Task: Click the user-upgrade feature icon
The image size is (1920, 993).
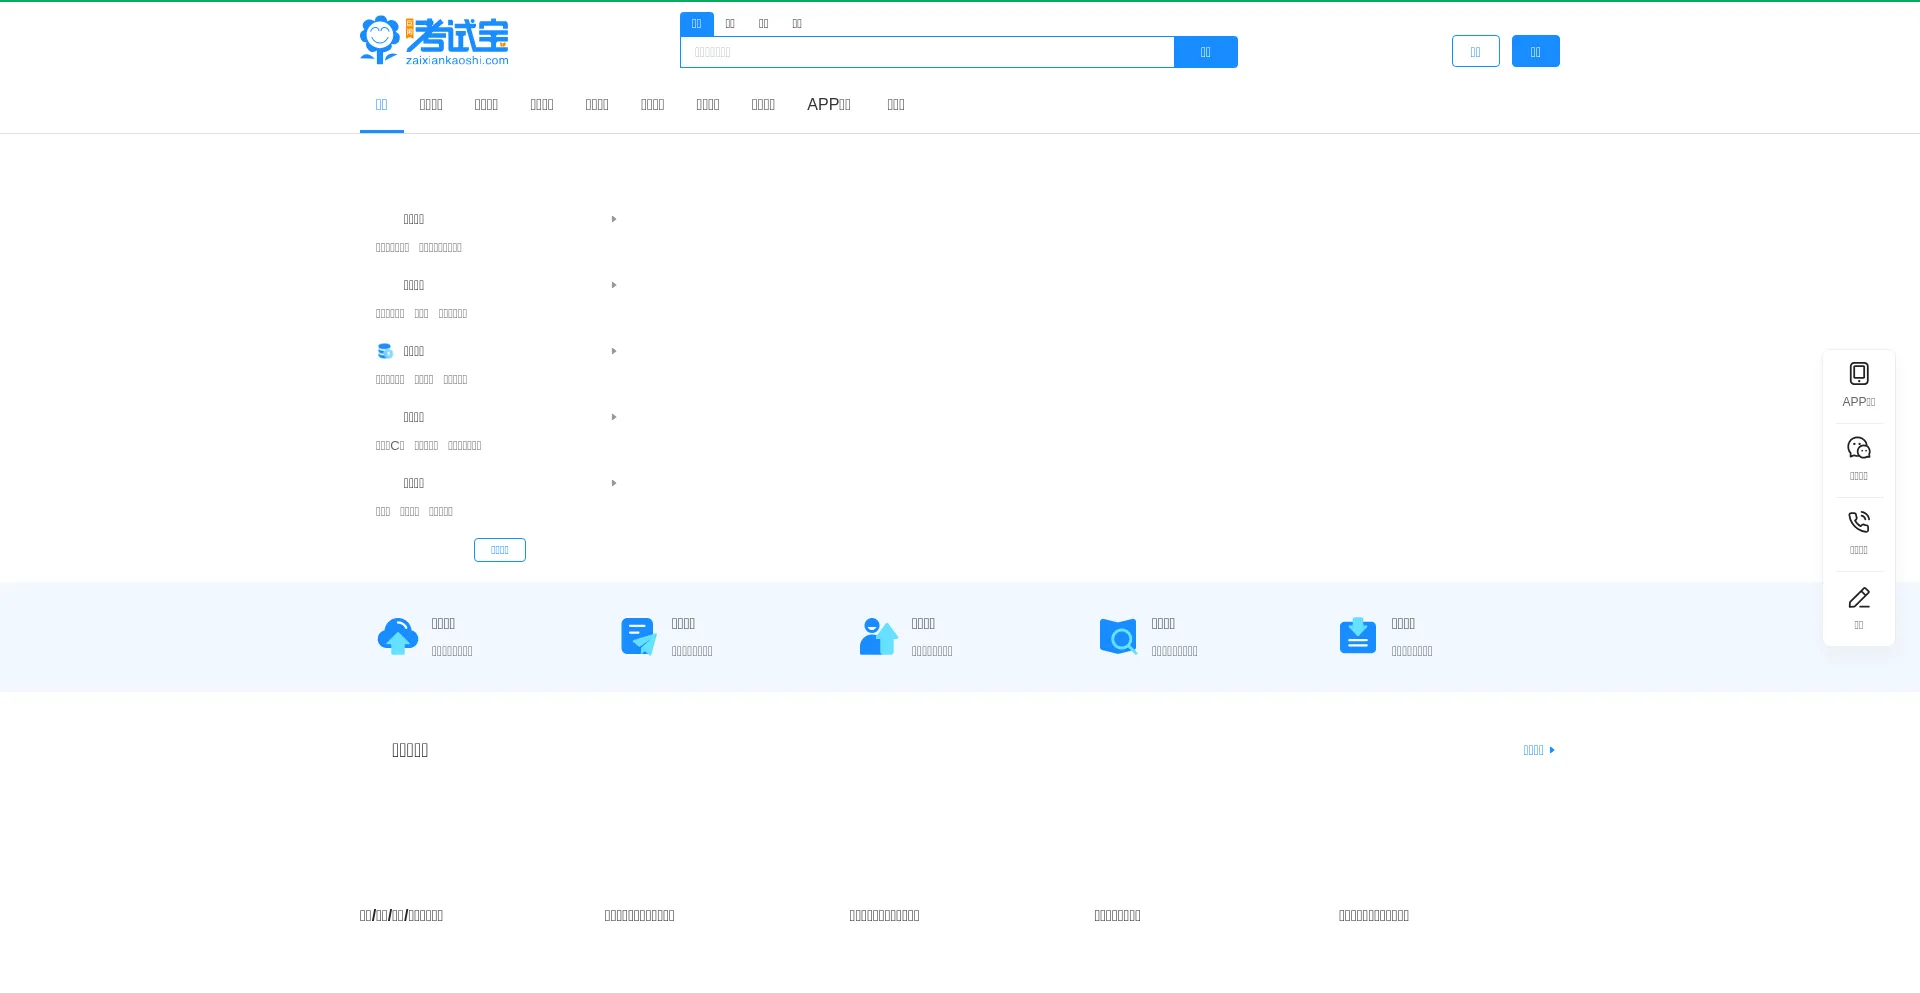Action: click(877, 636)
